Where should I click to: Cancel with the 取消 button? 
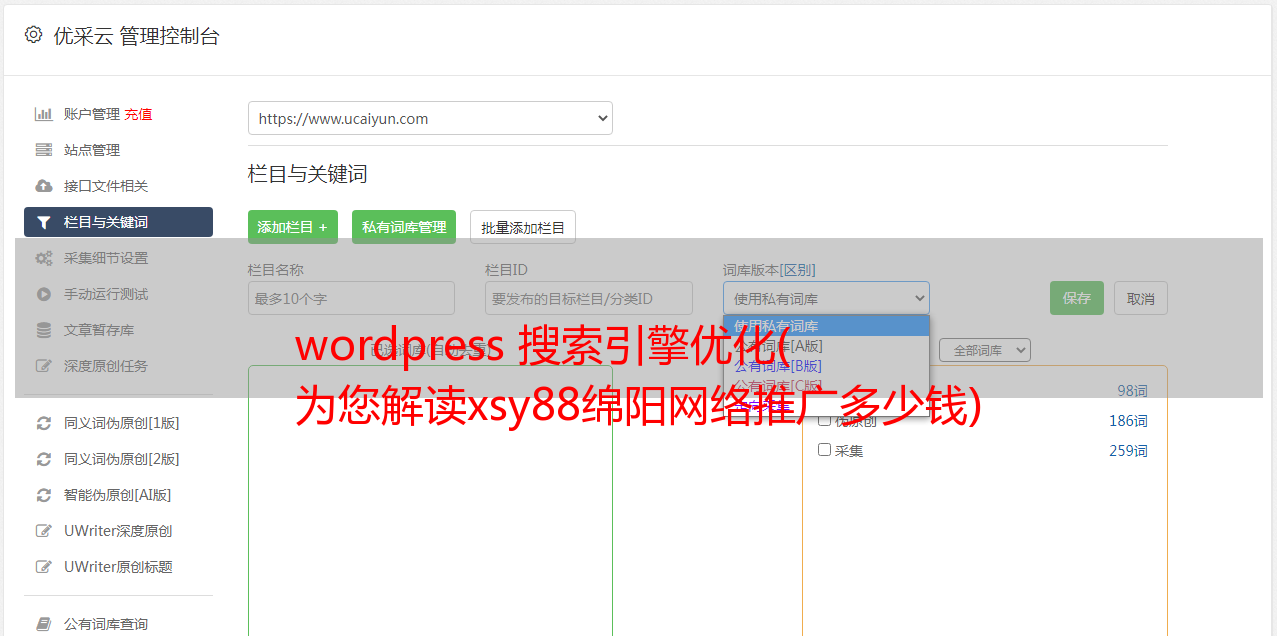1141,298
